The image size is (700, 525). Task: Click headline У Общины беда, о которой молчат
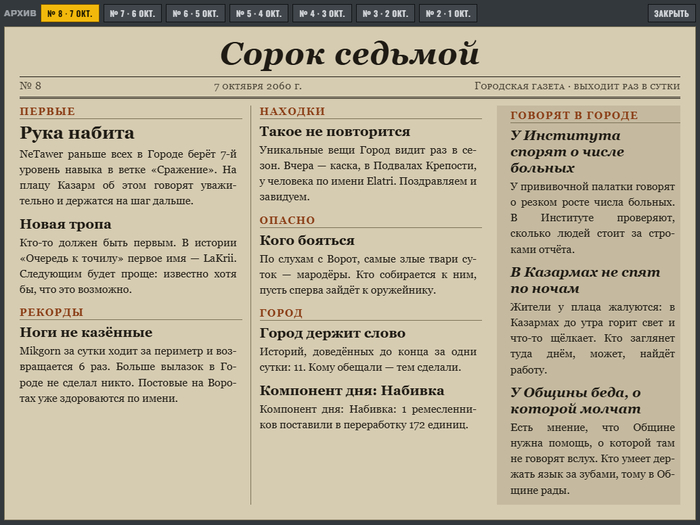(576, 400)
